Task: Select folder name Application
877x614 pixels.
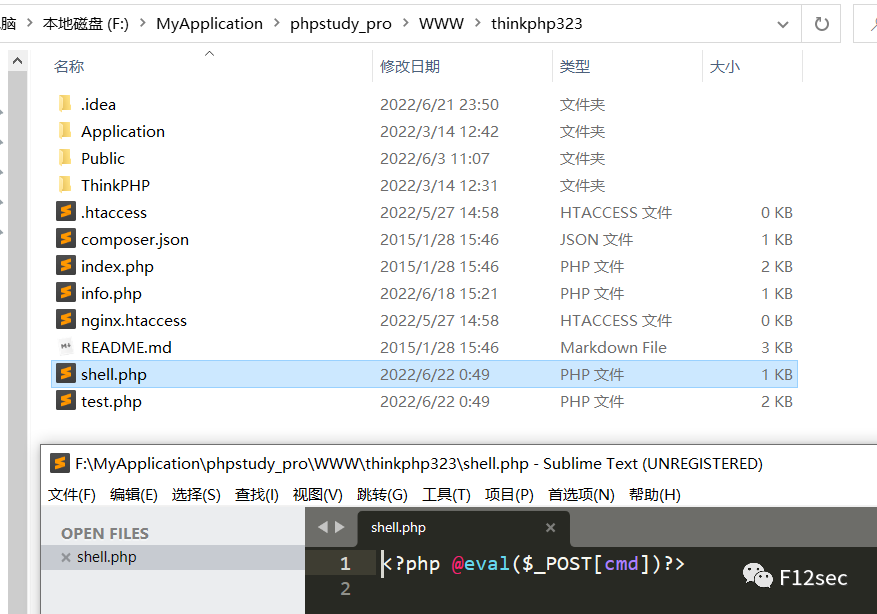Action: [x=122, y=131]
